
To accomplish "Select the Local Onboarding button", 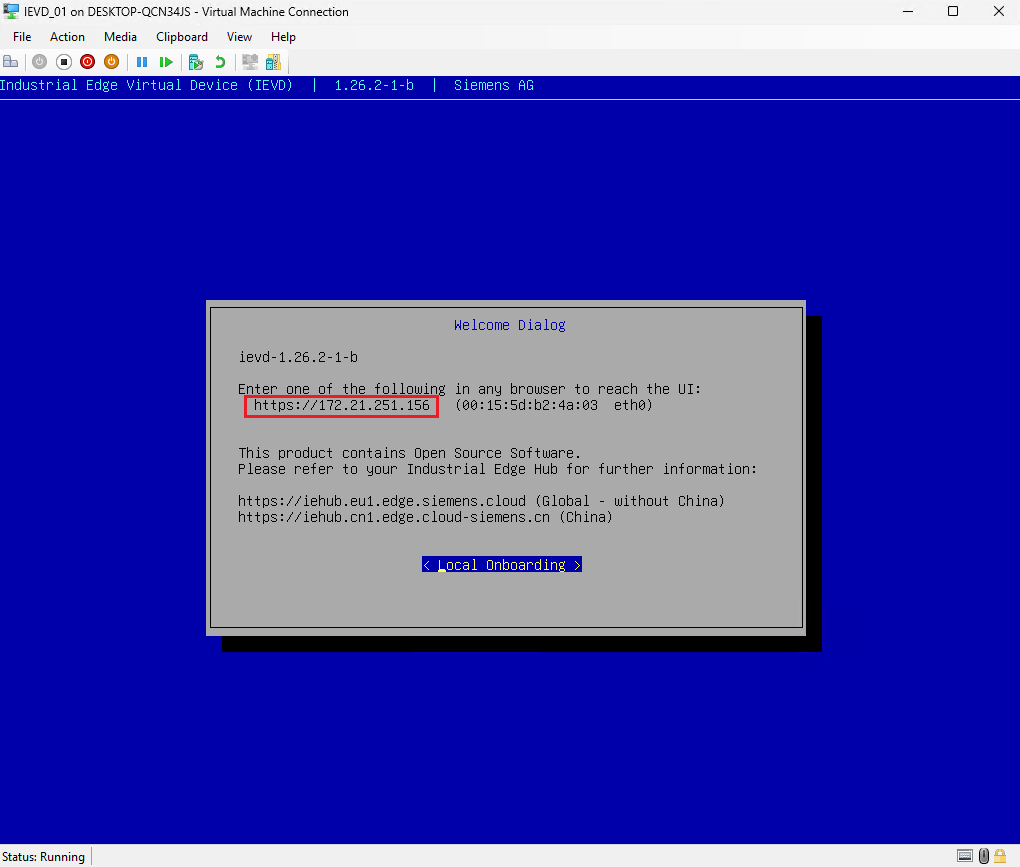I will click(x=501, y=565).
